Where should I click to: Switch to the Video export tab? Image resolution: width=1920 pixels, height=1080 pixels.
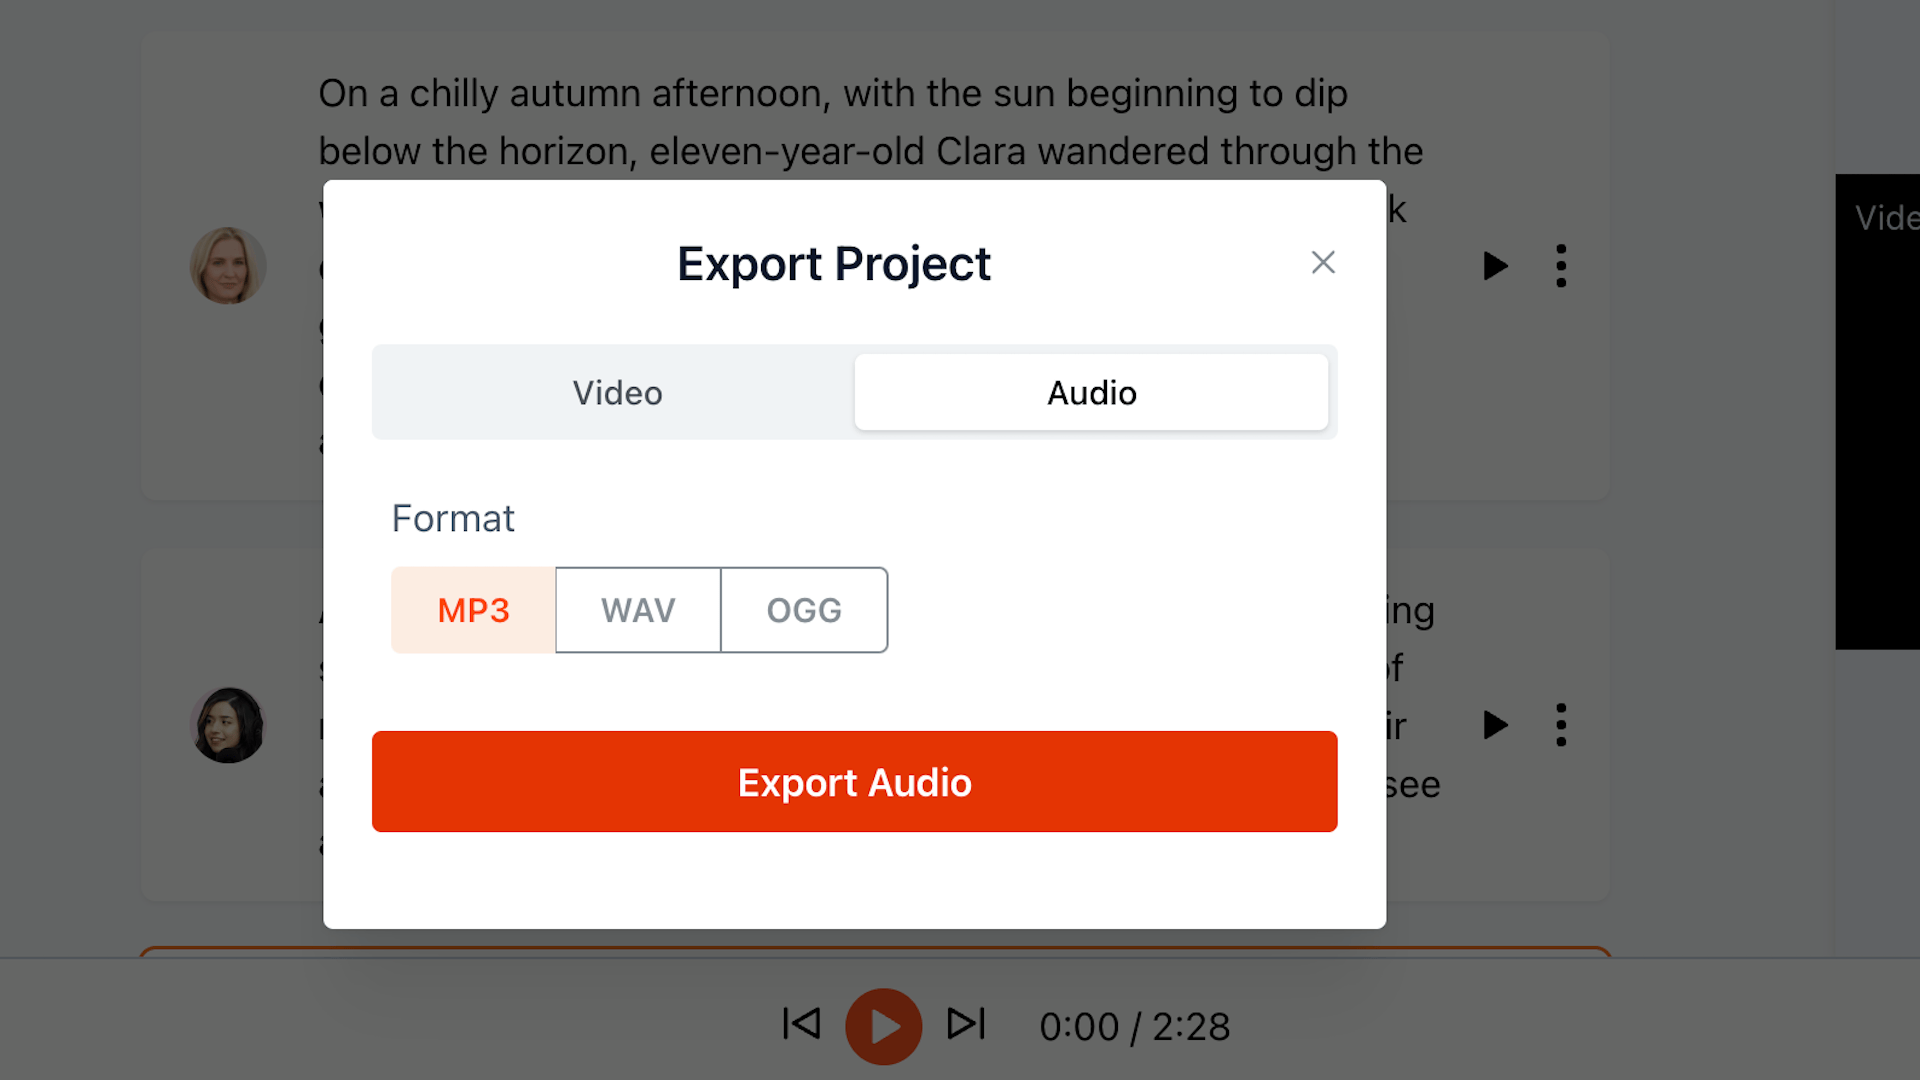tap(617, 393)
